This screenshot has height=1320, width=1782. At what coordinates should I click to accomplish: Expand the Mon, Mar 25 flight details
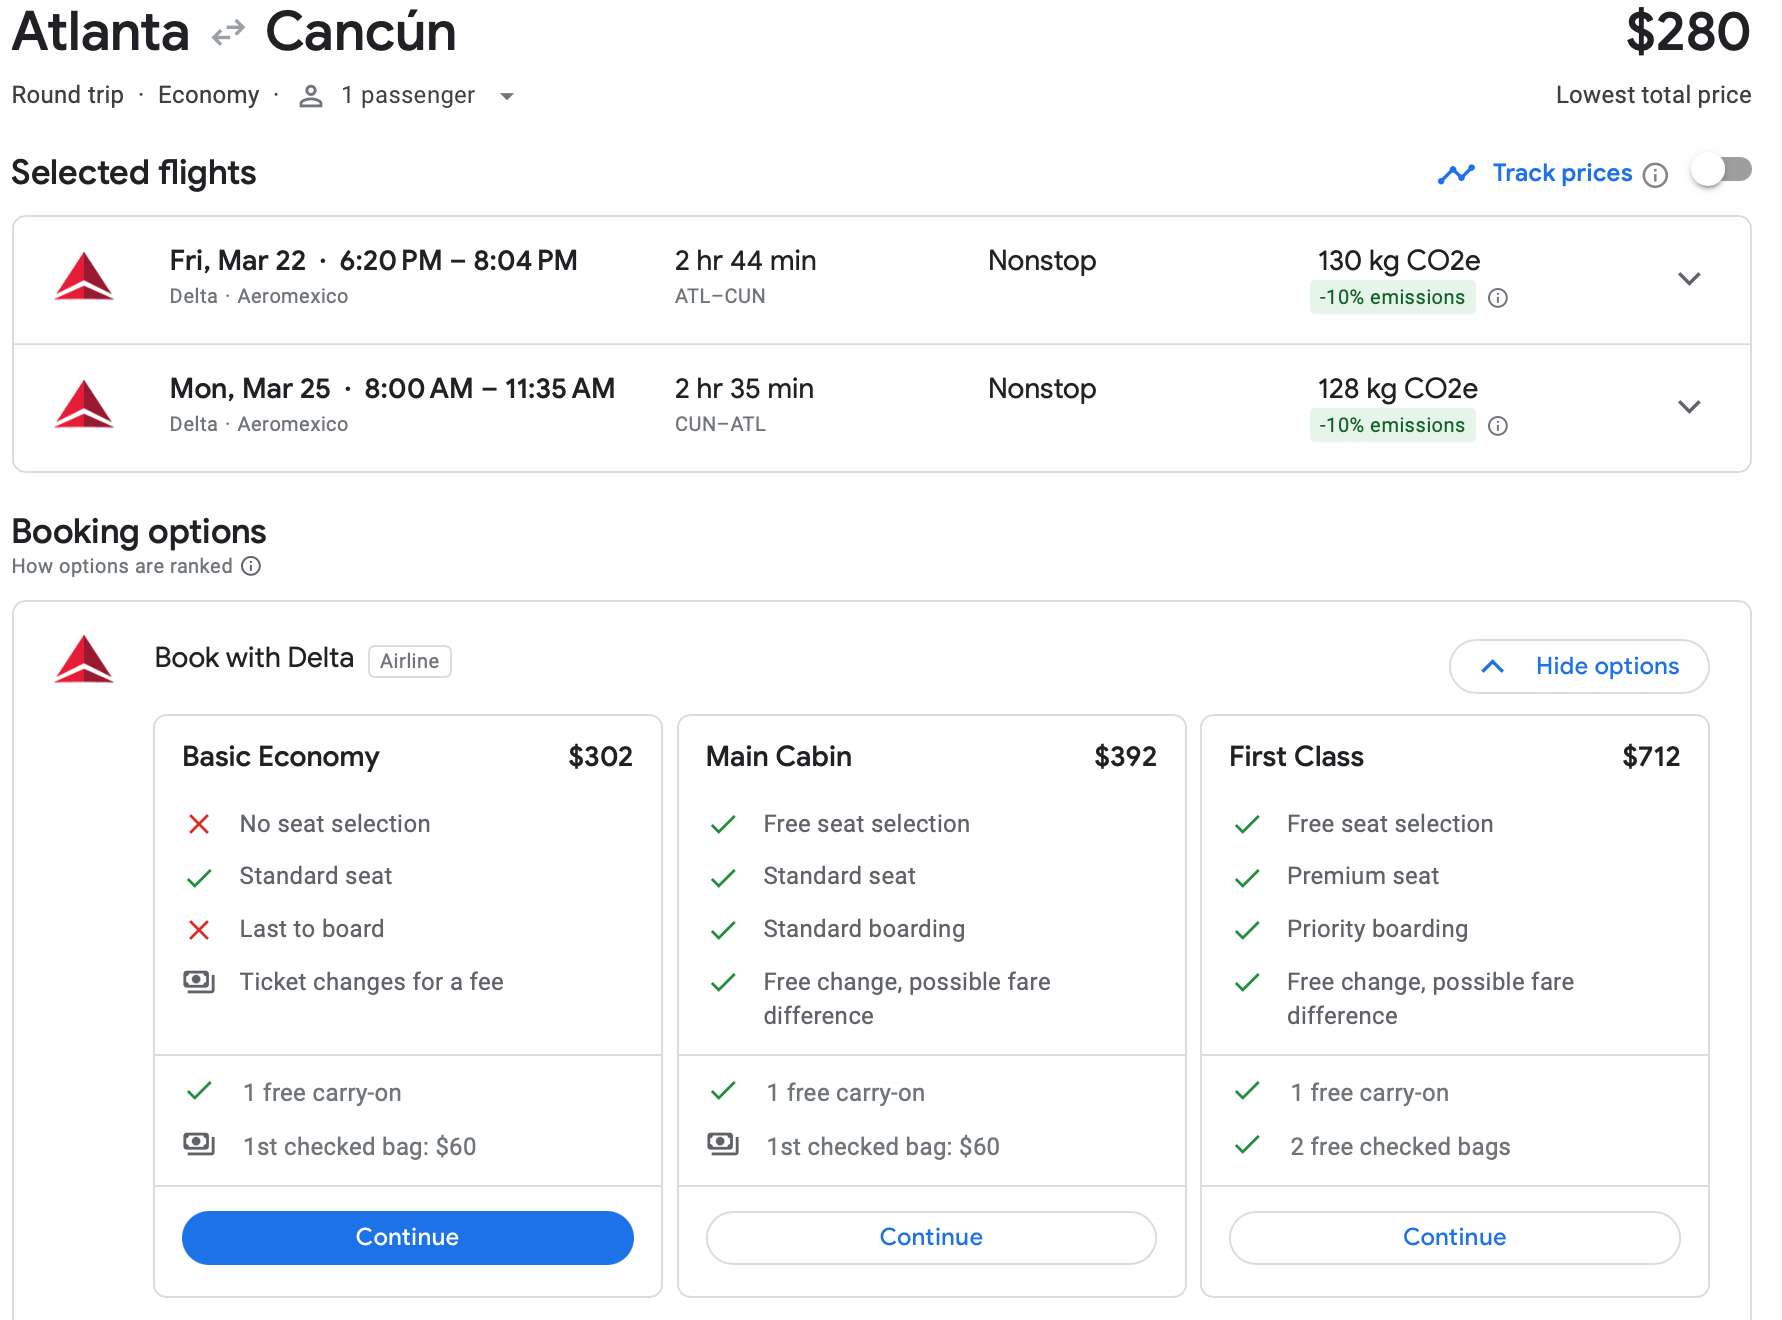(1689, 407)
